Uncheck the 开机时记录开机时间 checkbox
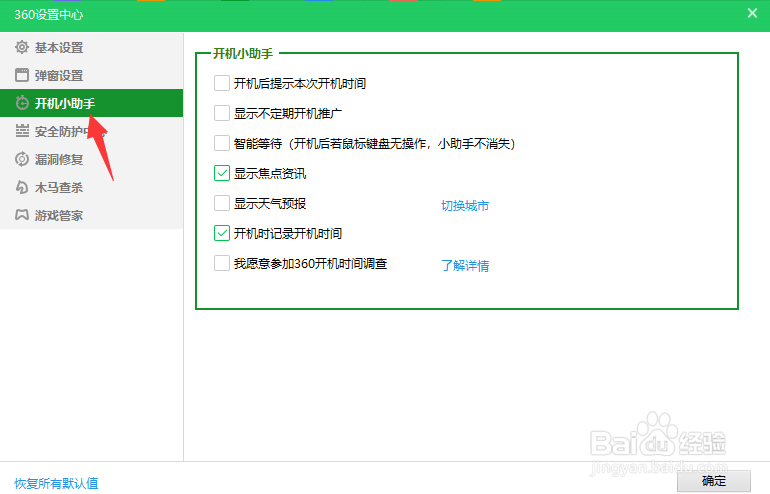 pos(222,233)
